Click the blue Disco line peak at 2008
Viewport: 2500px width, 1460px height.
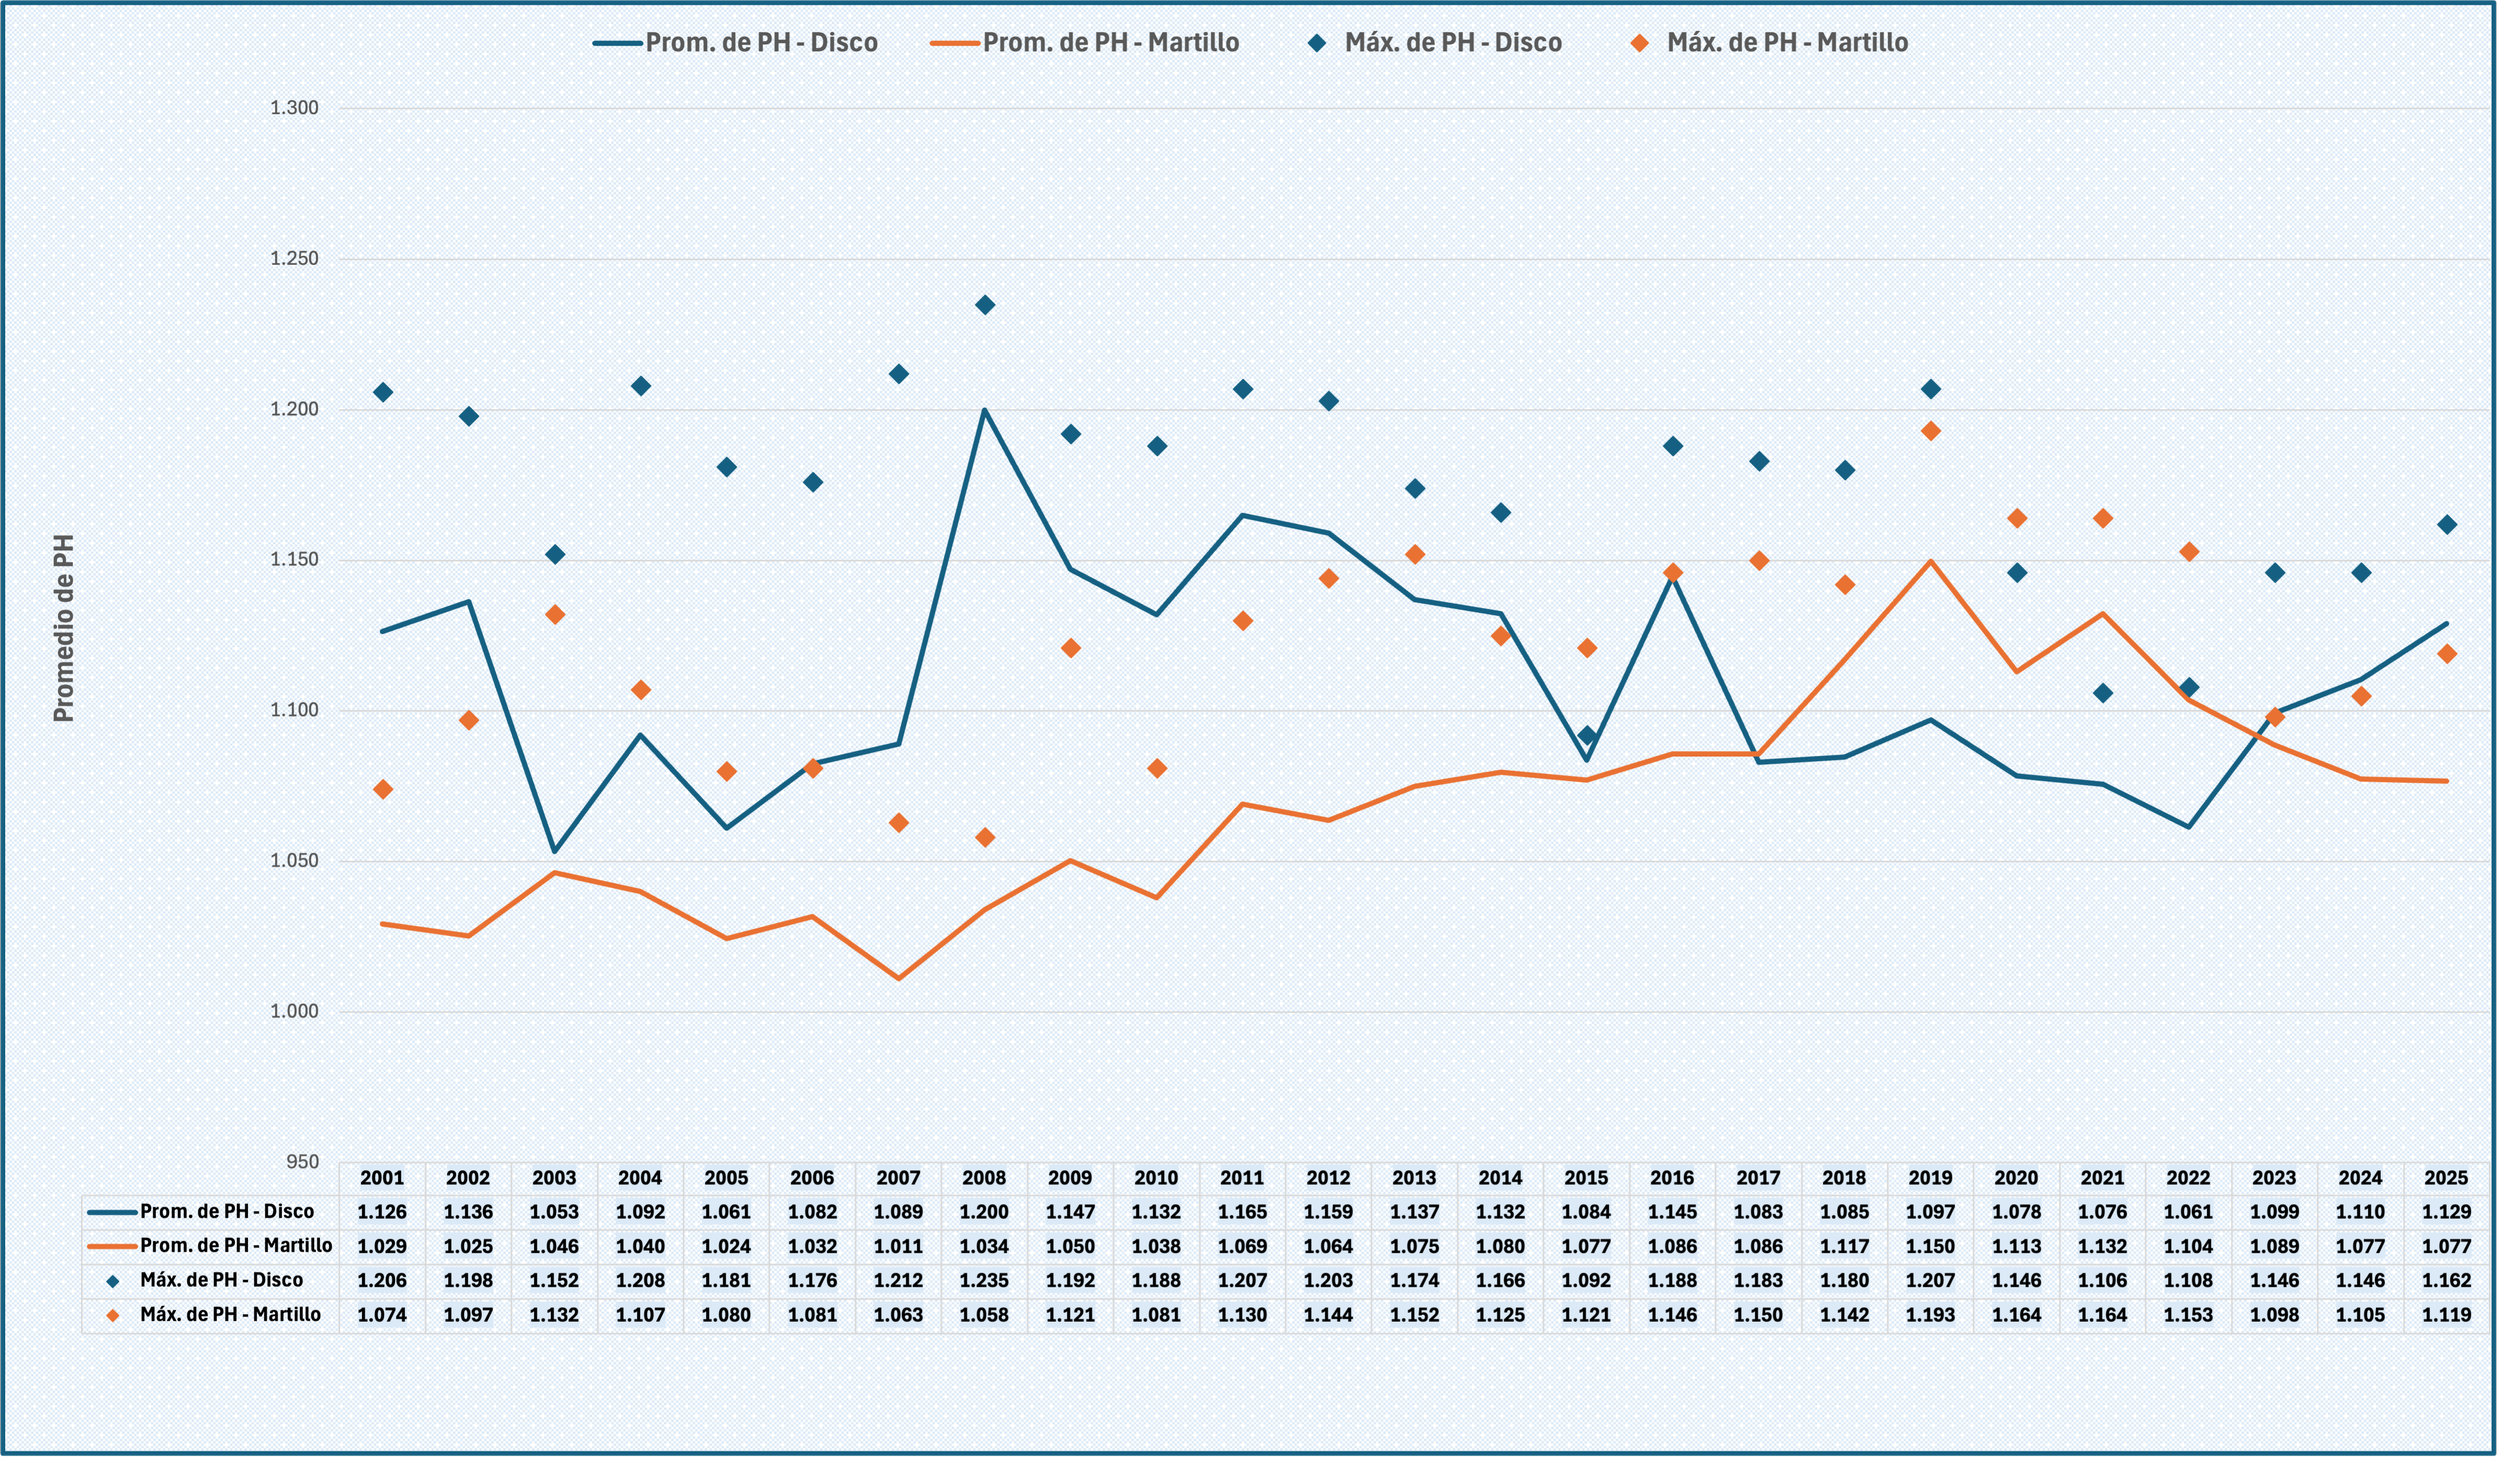(985, 411)
